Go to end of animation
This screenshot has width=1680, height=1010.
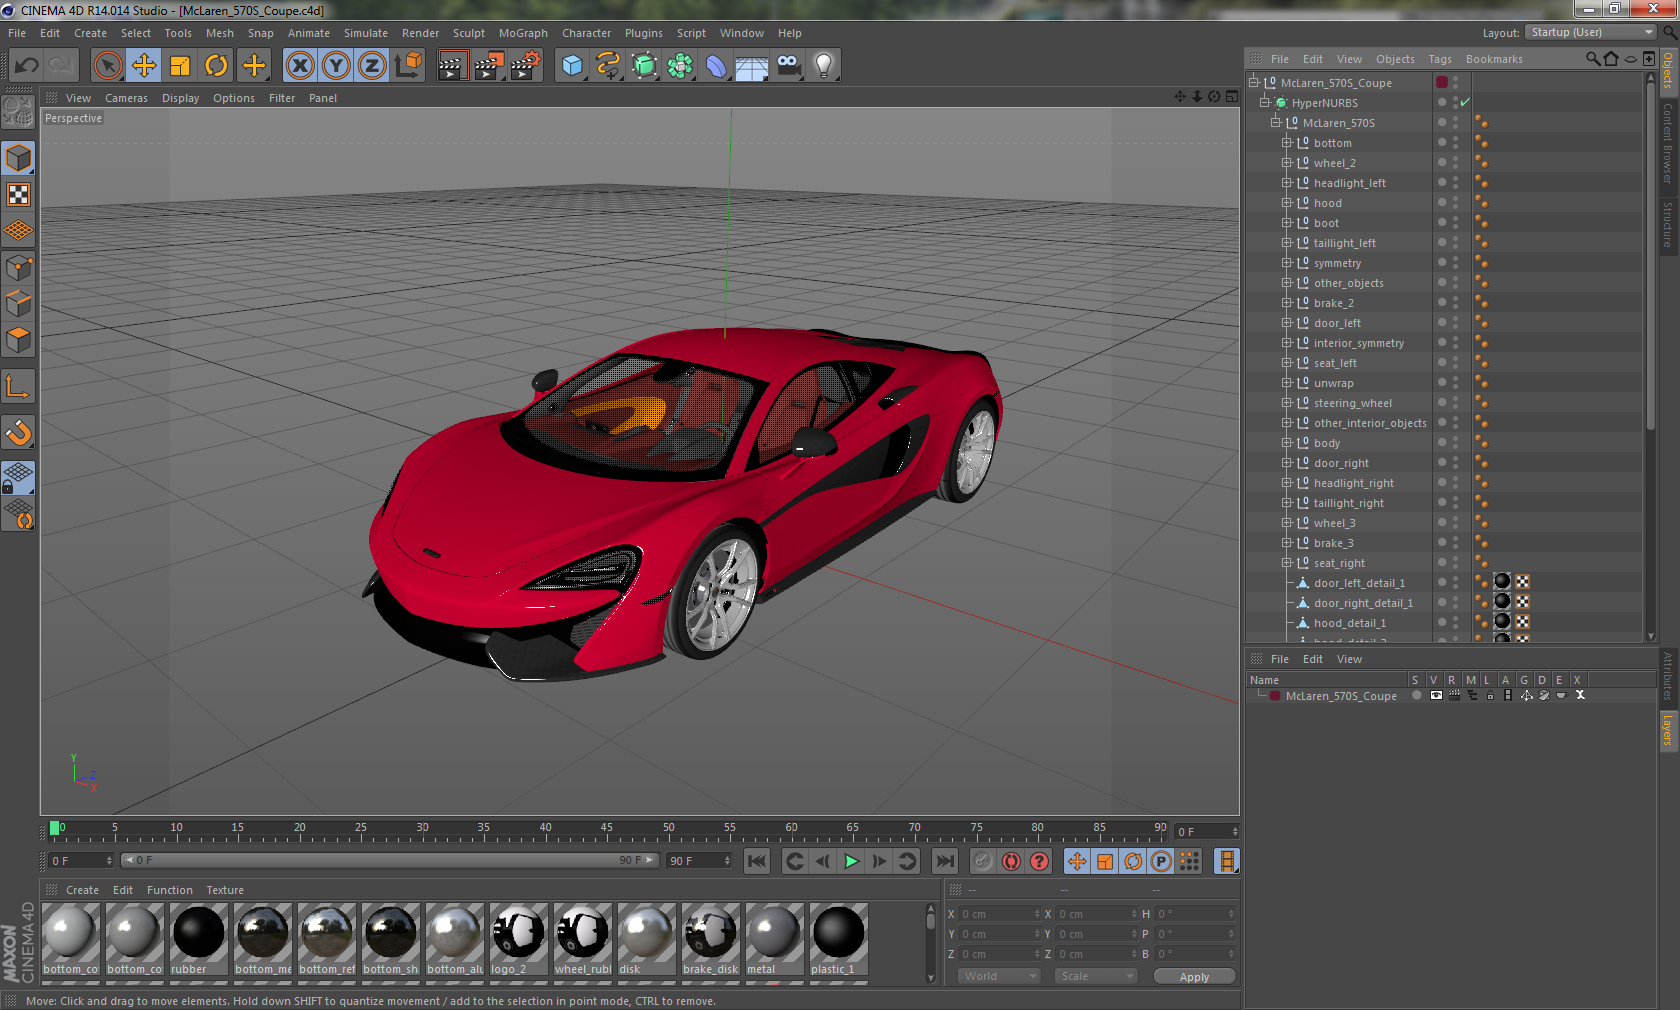pos(944,861)
